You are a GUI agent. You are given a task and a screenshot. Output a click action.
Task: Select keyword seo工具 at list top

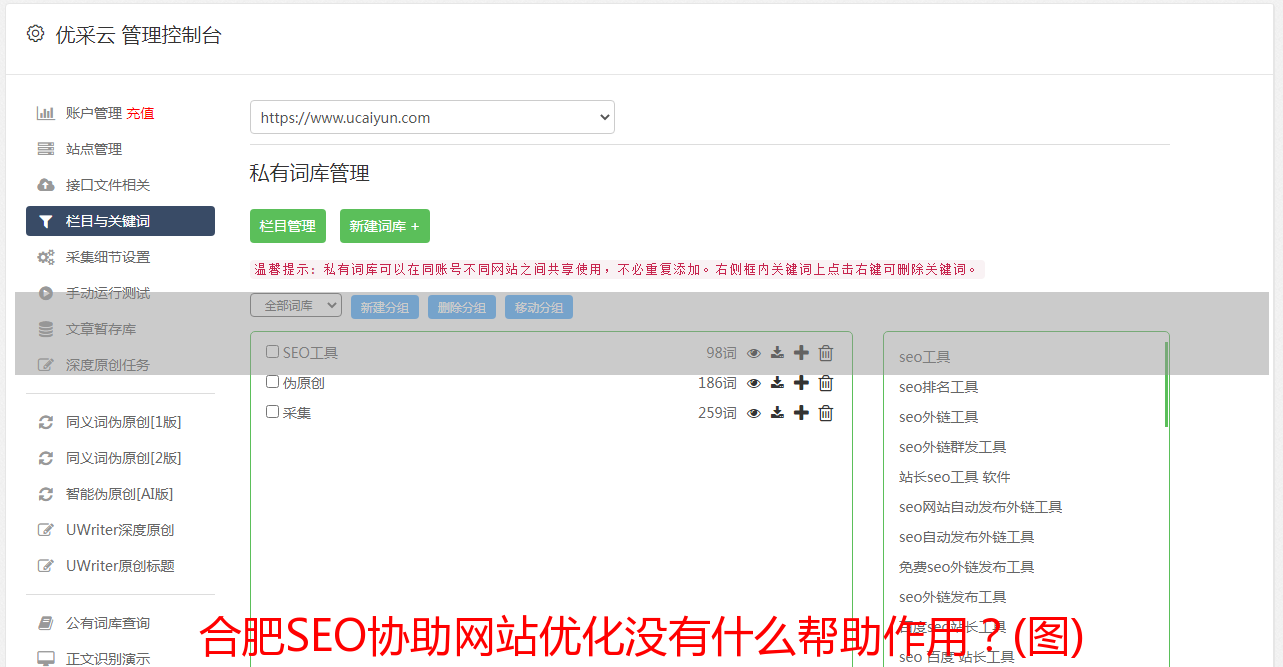click(x=924, y=357)
